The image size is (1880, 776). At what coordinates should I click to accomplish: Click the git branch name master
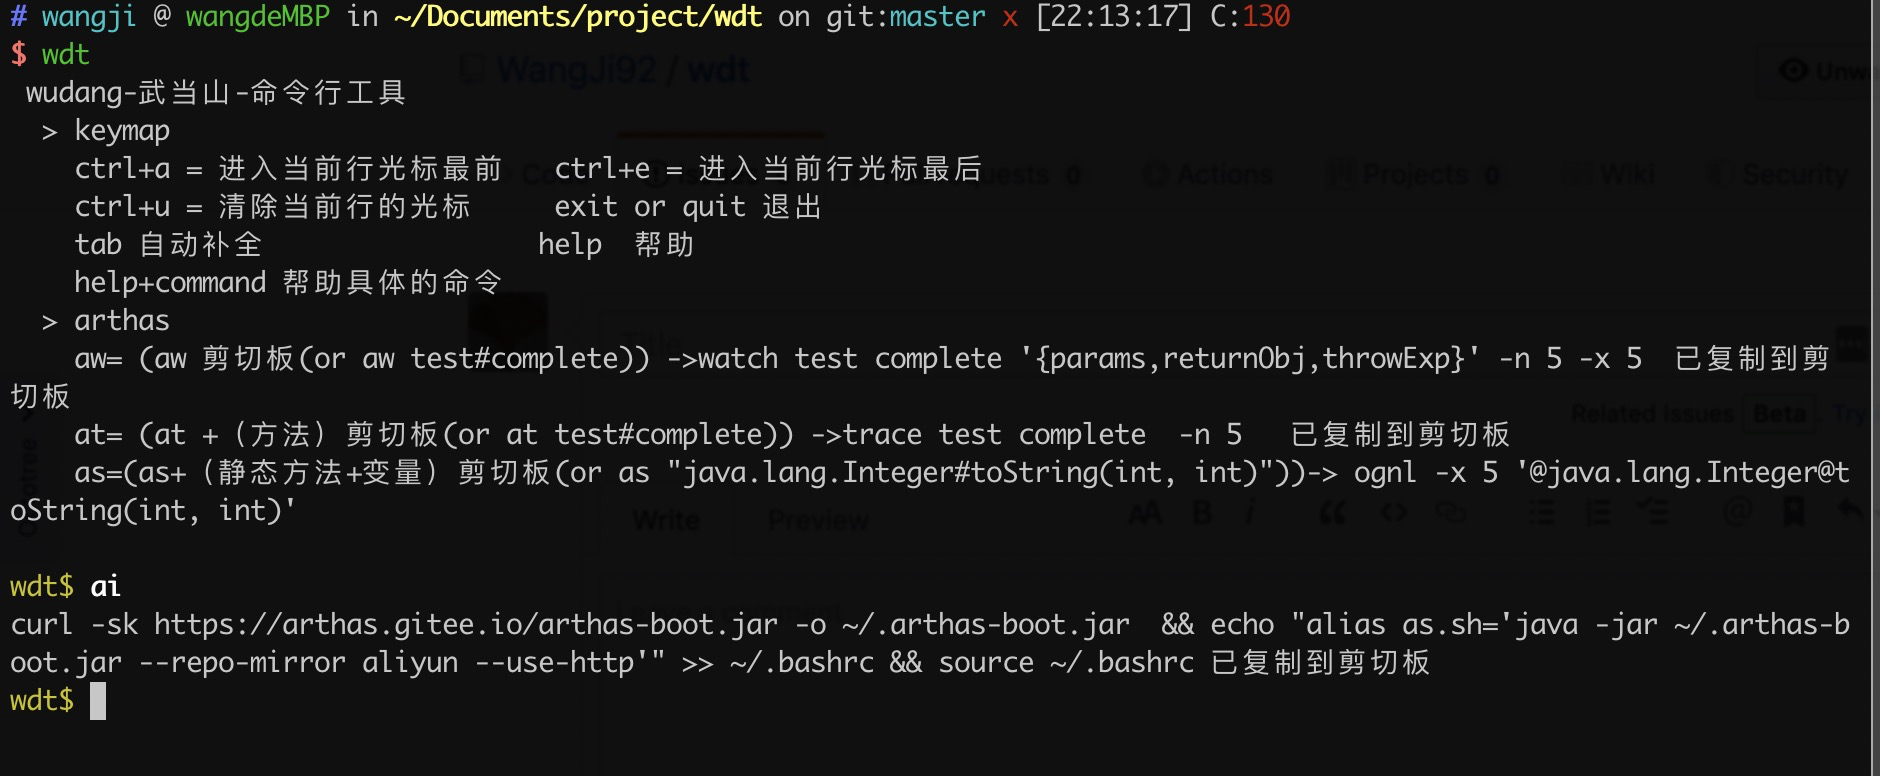point(937,17)
